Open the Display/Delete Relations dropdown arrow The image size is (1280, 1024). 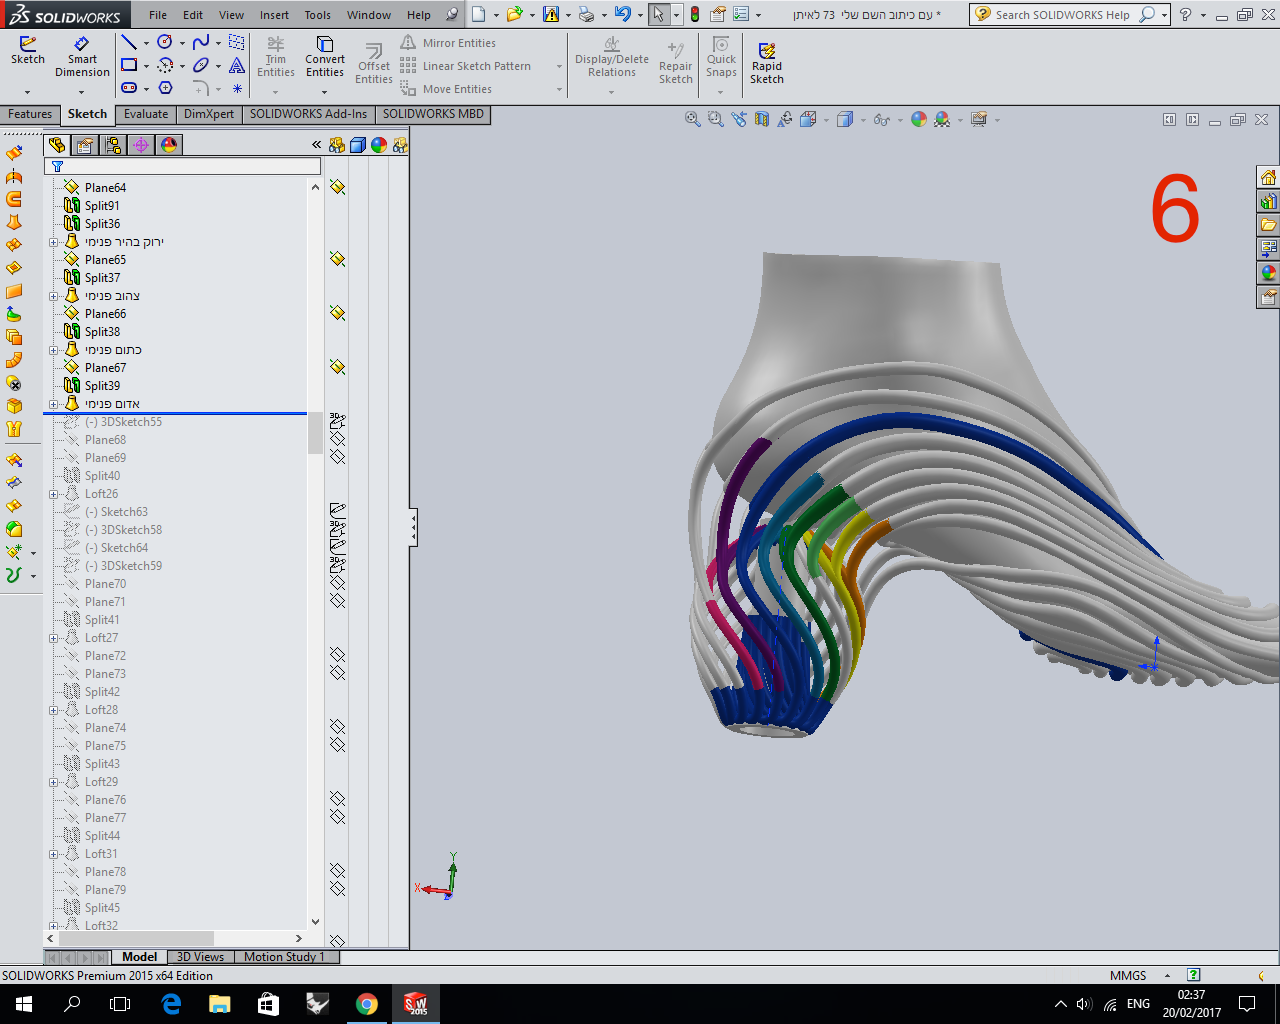tap(612, 92)
